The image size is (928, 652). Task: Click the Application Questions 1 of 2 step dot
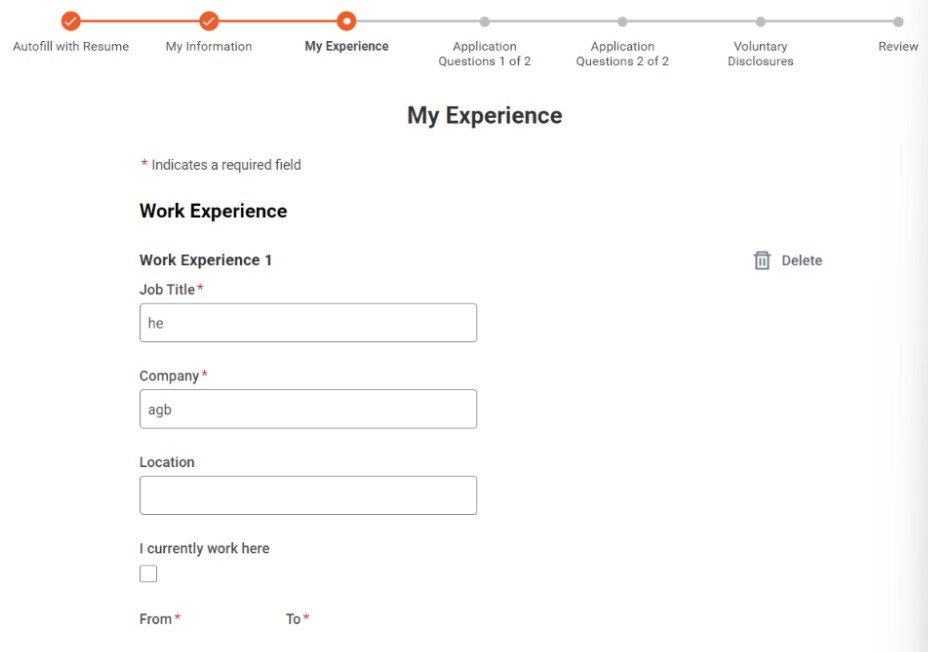[x=484, y=21]
